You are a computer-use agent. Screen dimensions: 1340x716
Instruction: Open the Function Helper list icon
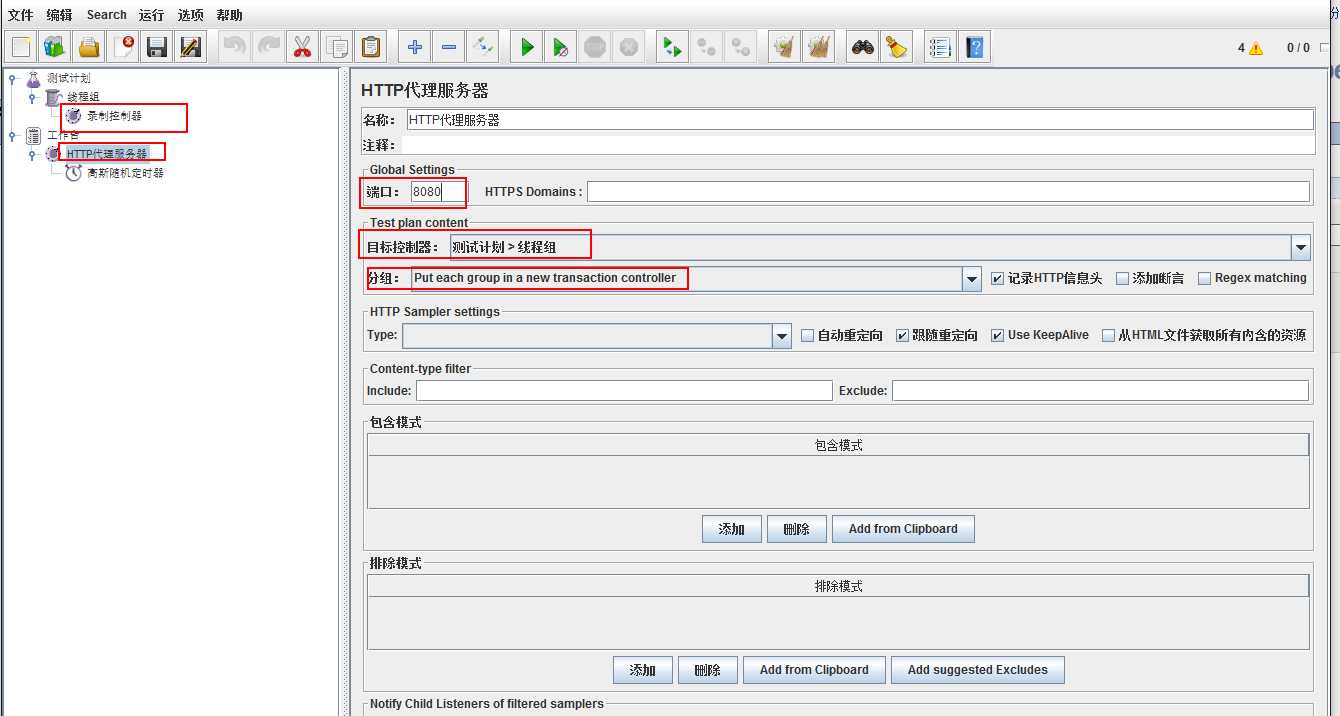coord(939,47)
